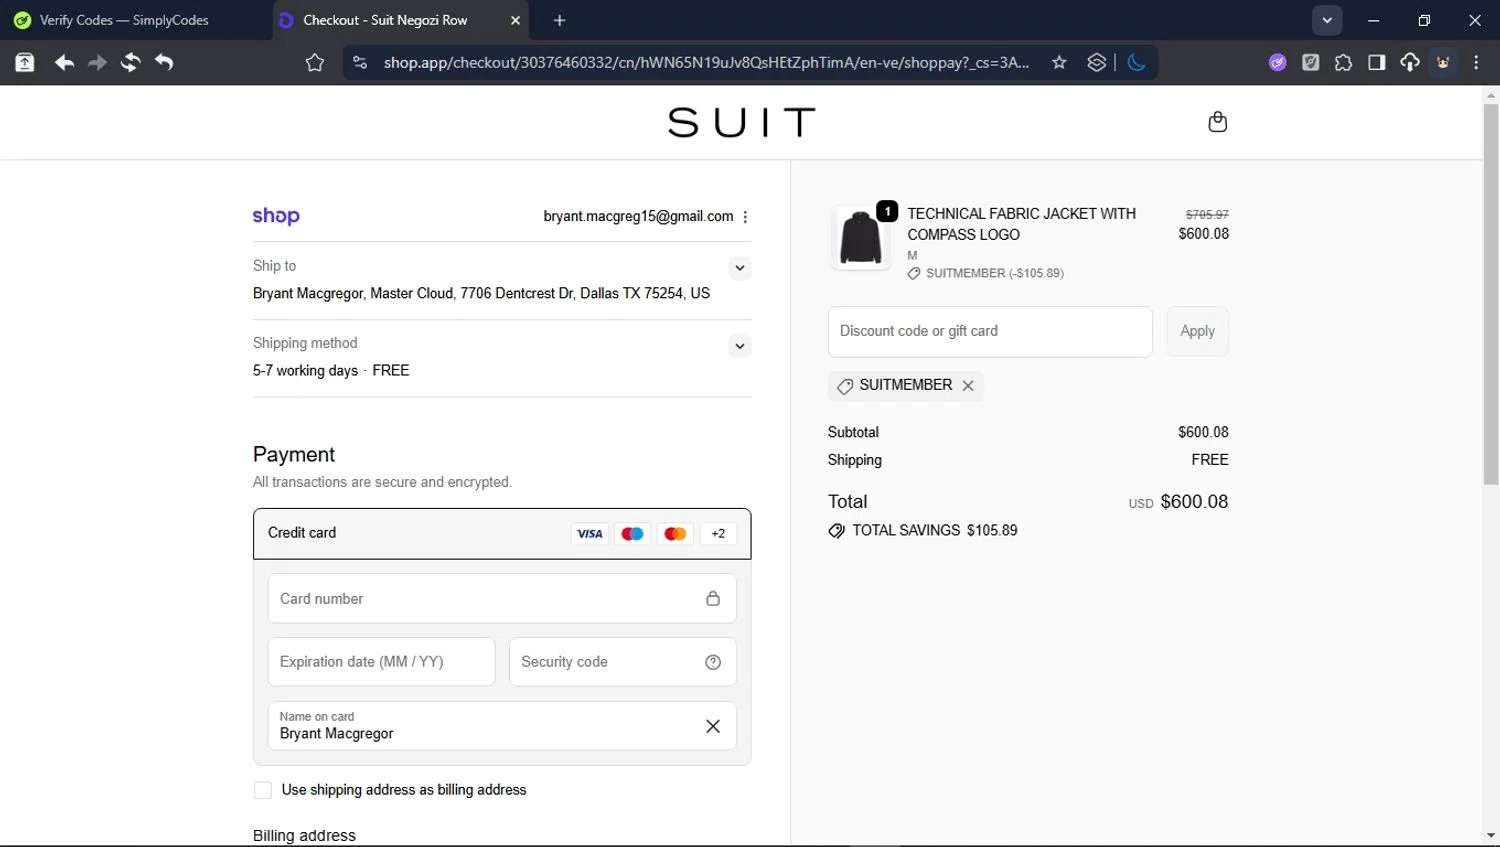Click the star outline icon left of address bar

click(x=315, y=63)
